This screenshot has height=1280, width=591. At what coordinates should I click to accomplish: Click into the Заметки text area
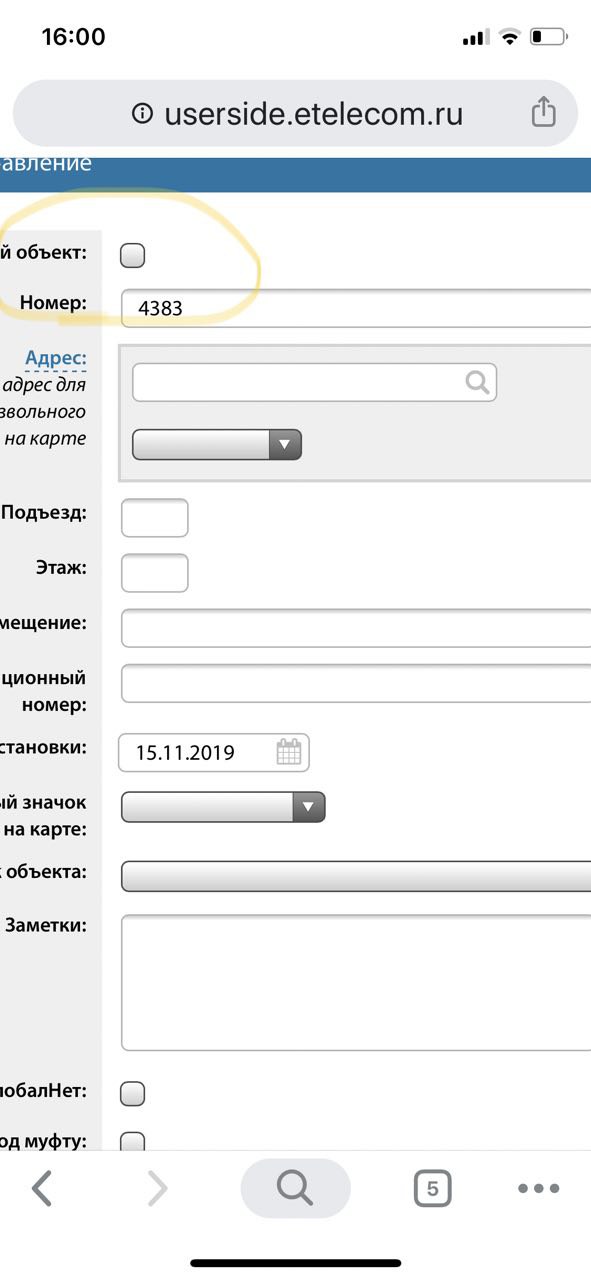coord(356,982)
